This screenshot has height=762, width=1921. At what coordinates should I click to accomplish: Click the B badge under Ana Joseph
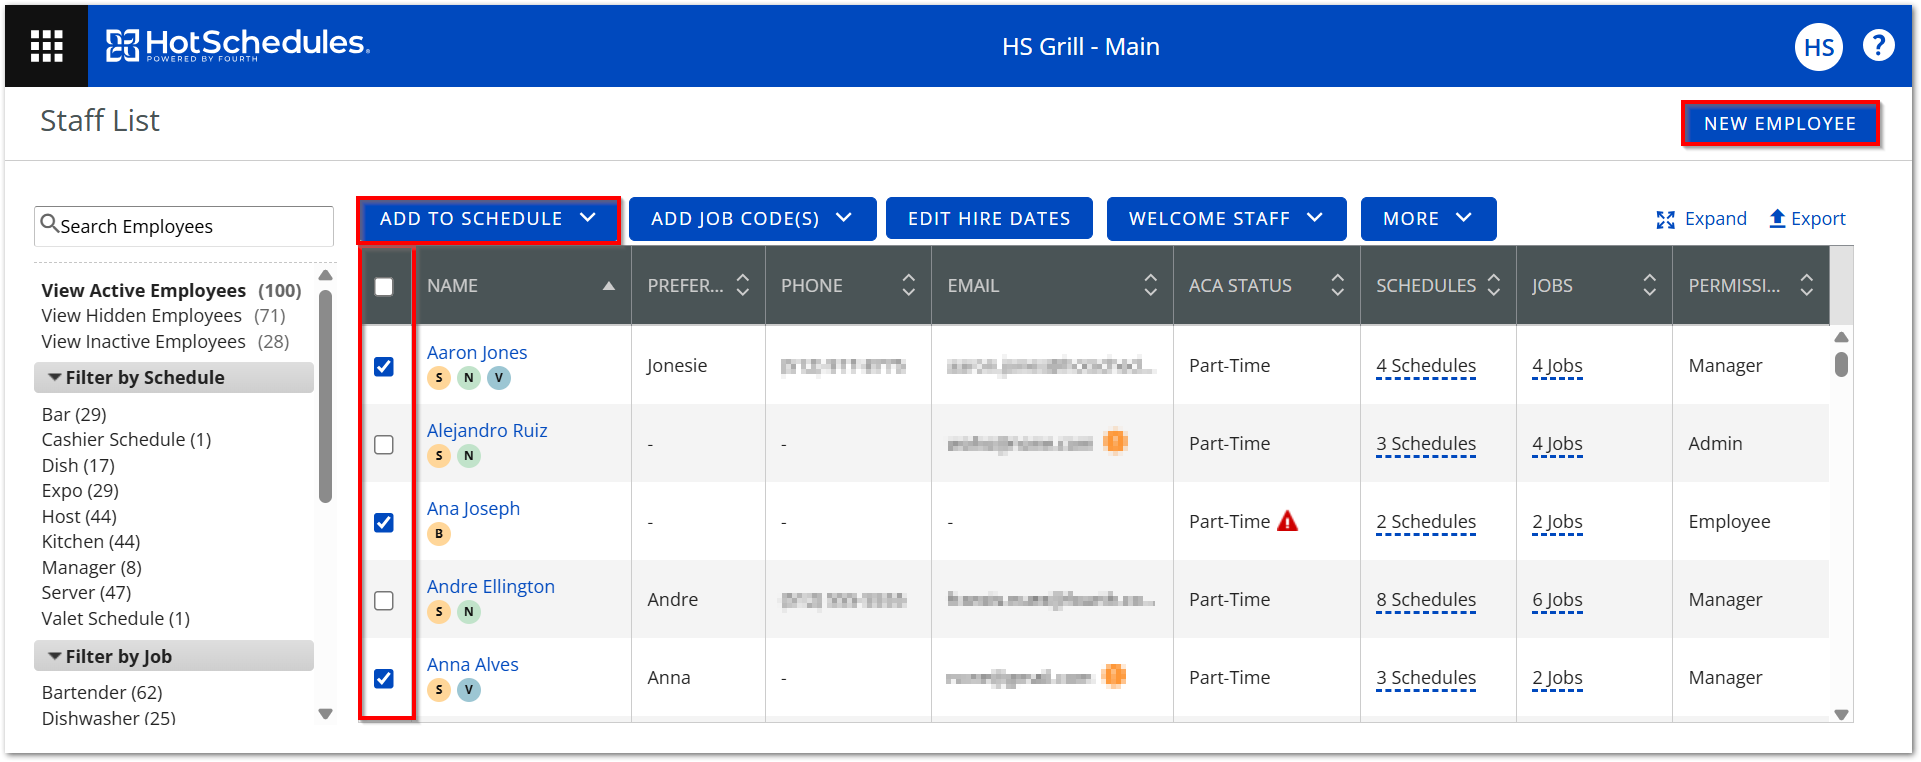pos(439,534)
